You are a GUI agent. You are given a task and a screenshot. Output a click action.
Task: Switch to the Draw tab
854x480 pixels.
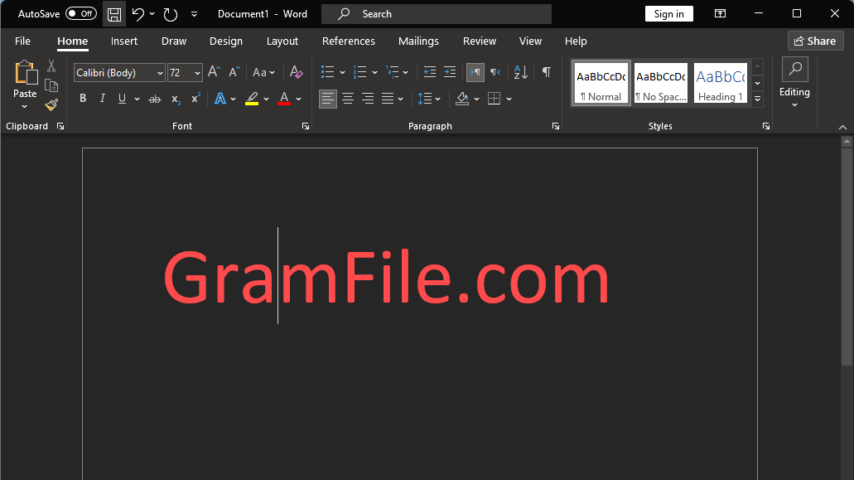tap(174, 41)
